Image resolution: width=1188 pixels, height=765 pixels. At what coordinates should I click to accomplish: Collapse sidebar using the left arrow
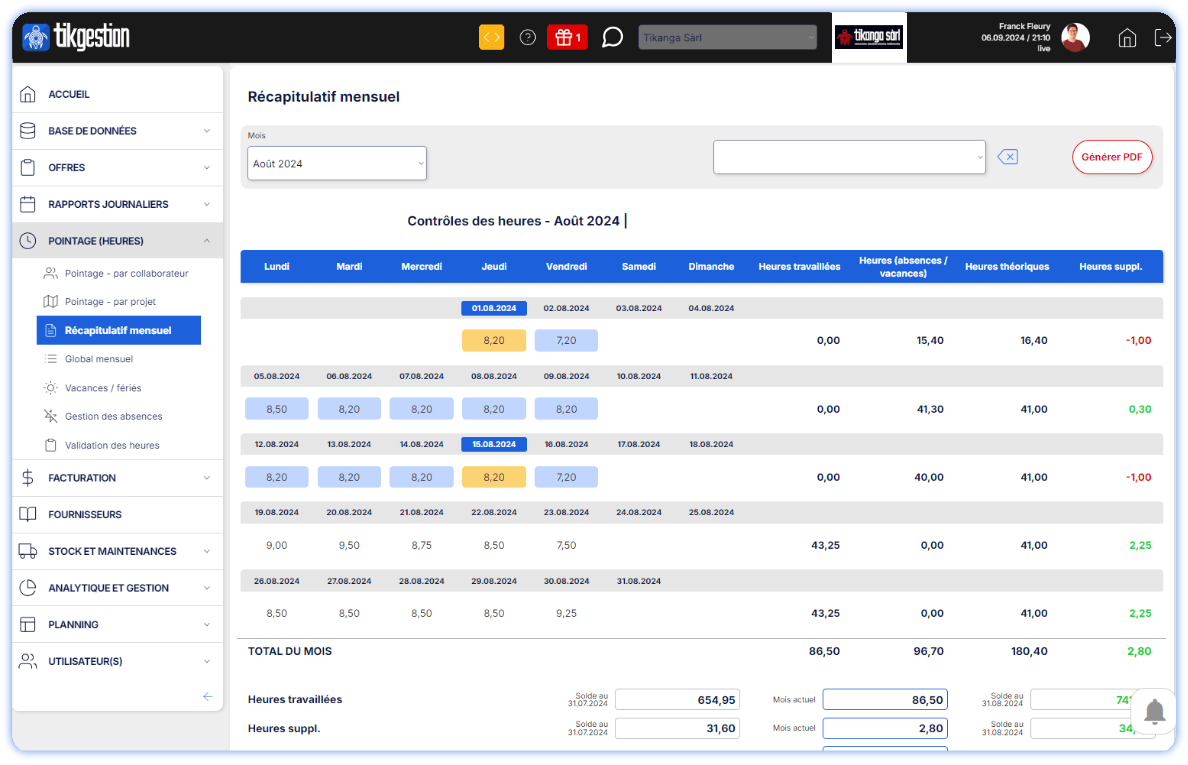click(207, 696)
